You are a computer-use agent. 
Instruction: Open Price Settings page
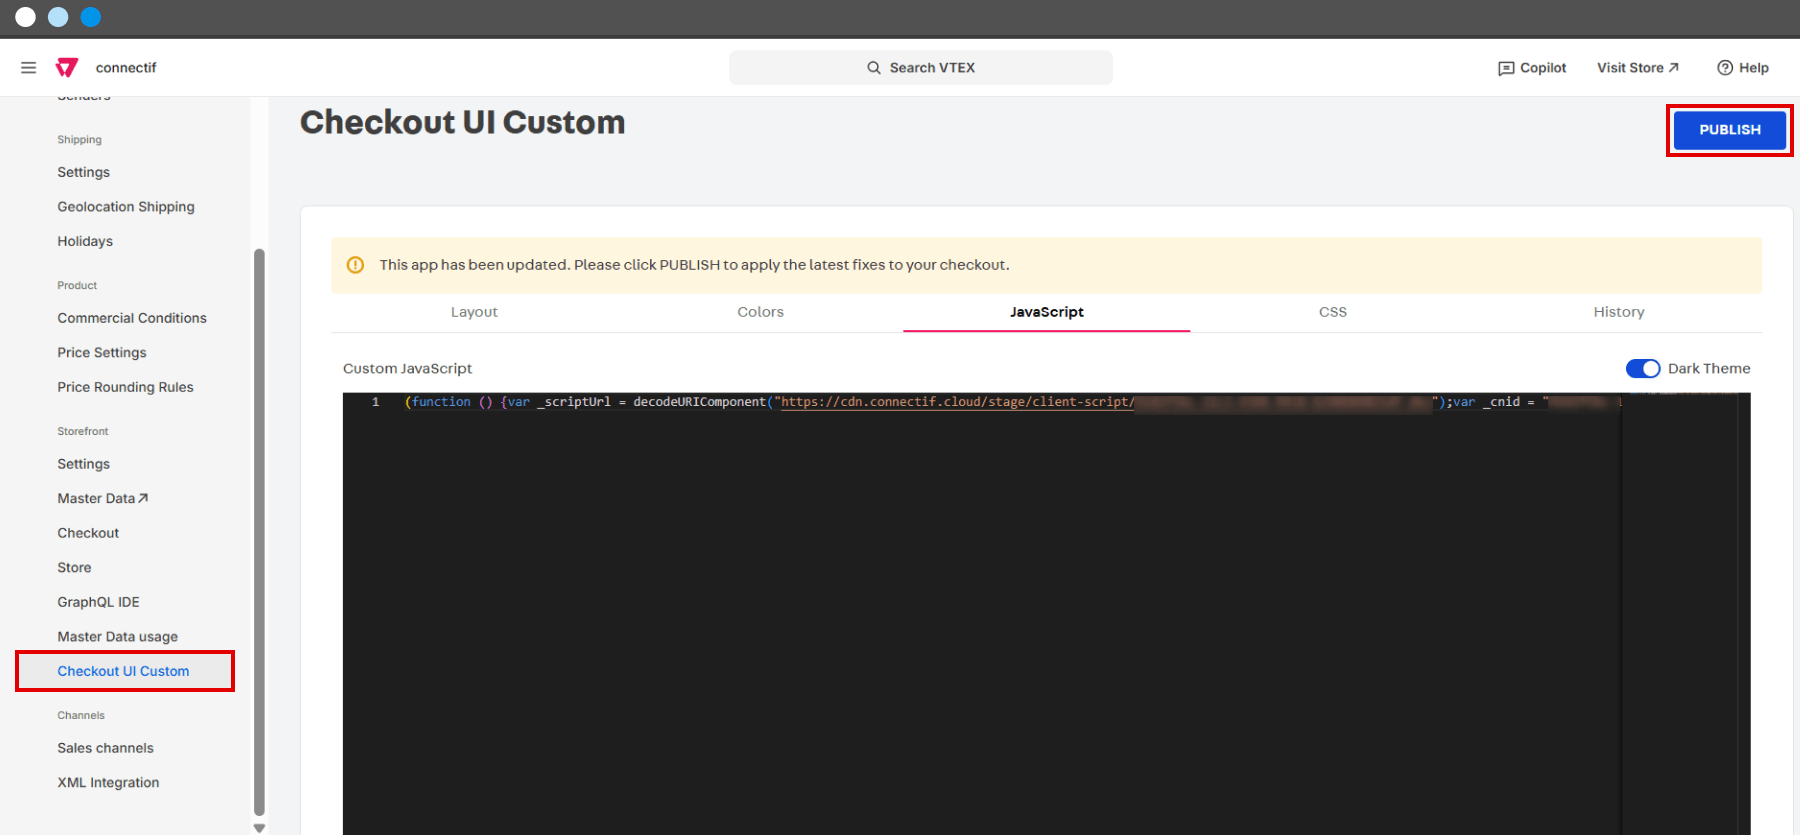pos(102,353)
